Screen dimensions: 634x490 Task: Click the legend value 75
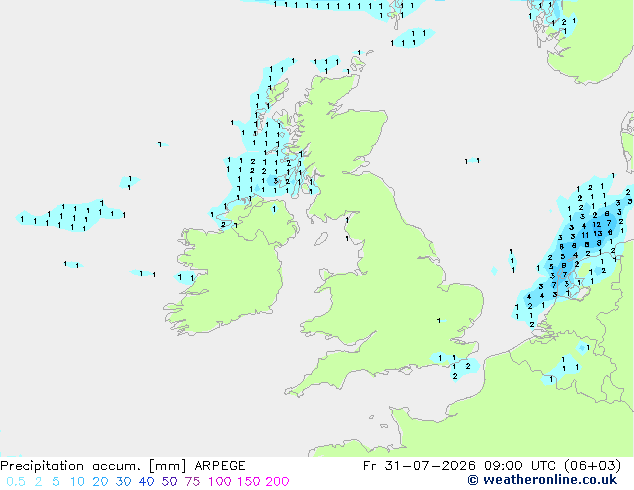(x=192, y=482)
